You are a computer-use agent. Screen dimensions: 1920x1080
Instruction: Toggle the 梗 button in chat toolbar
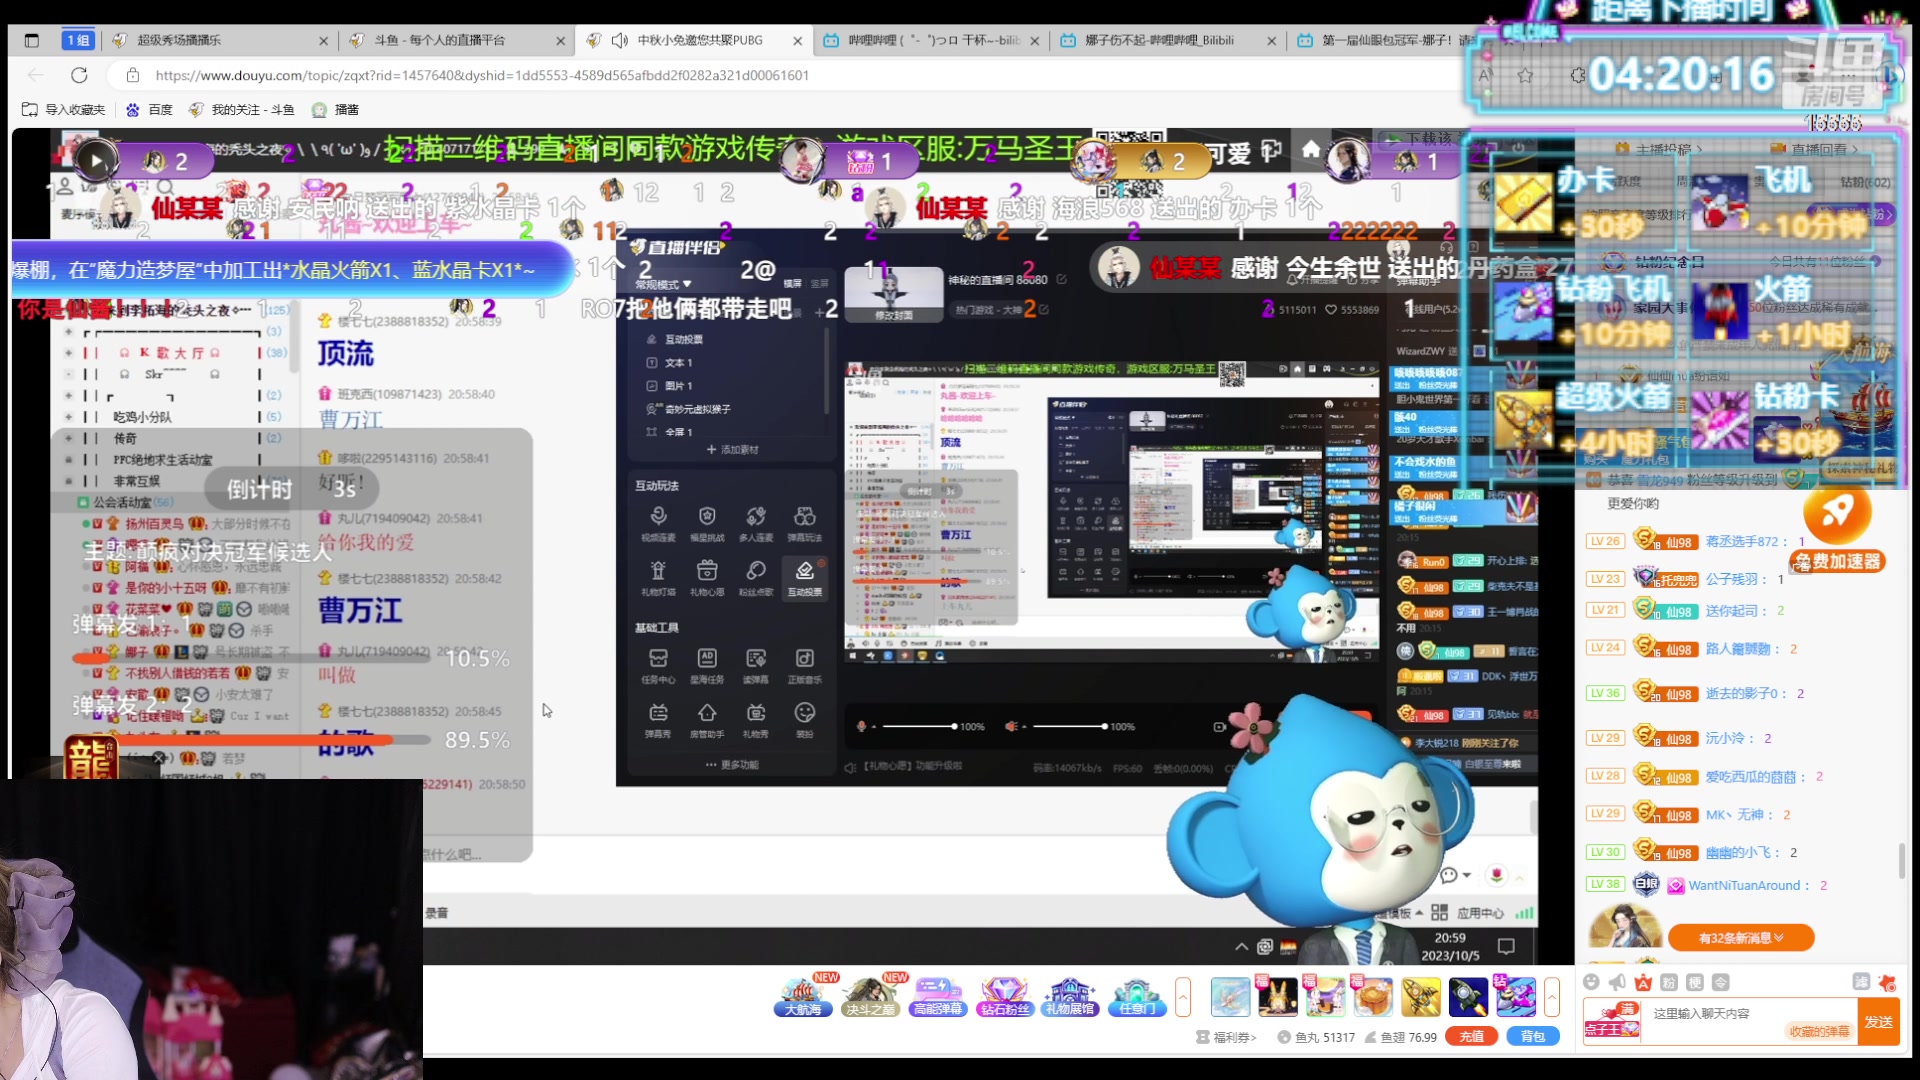[x=1695, y=982]
